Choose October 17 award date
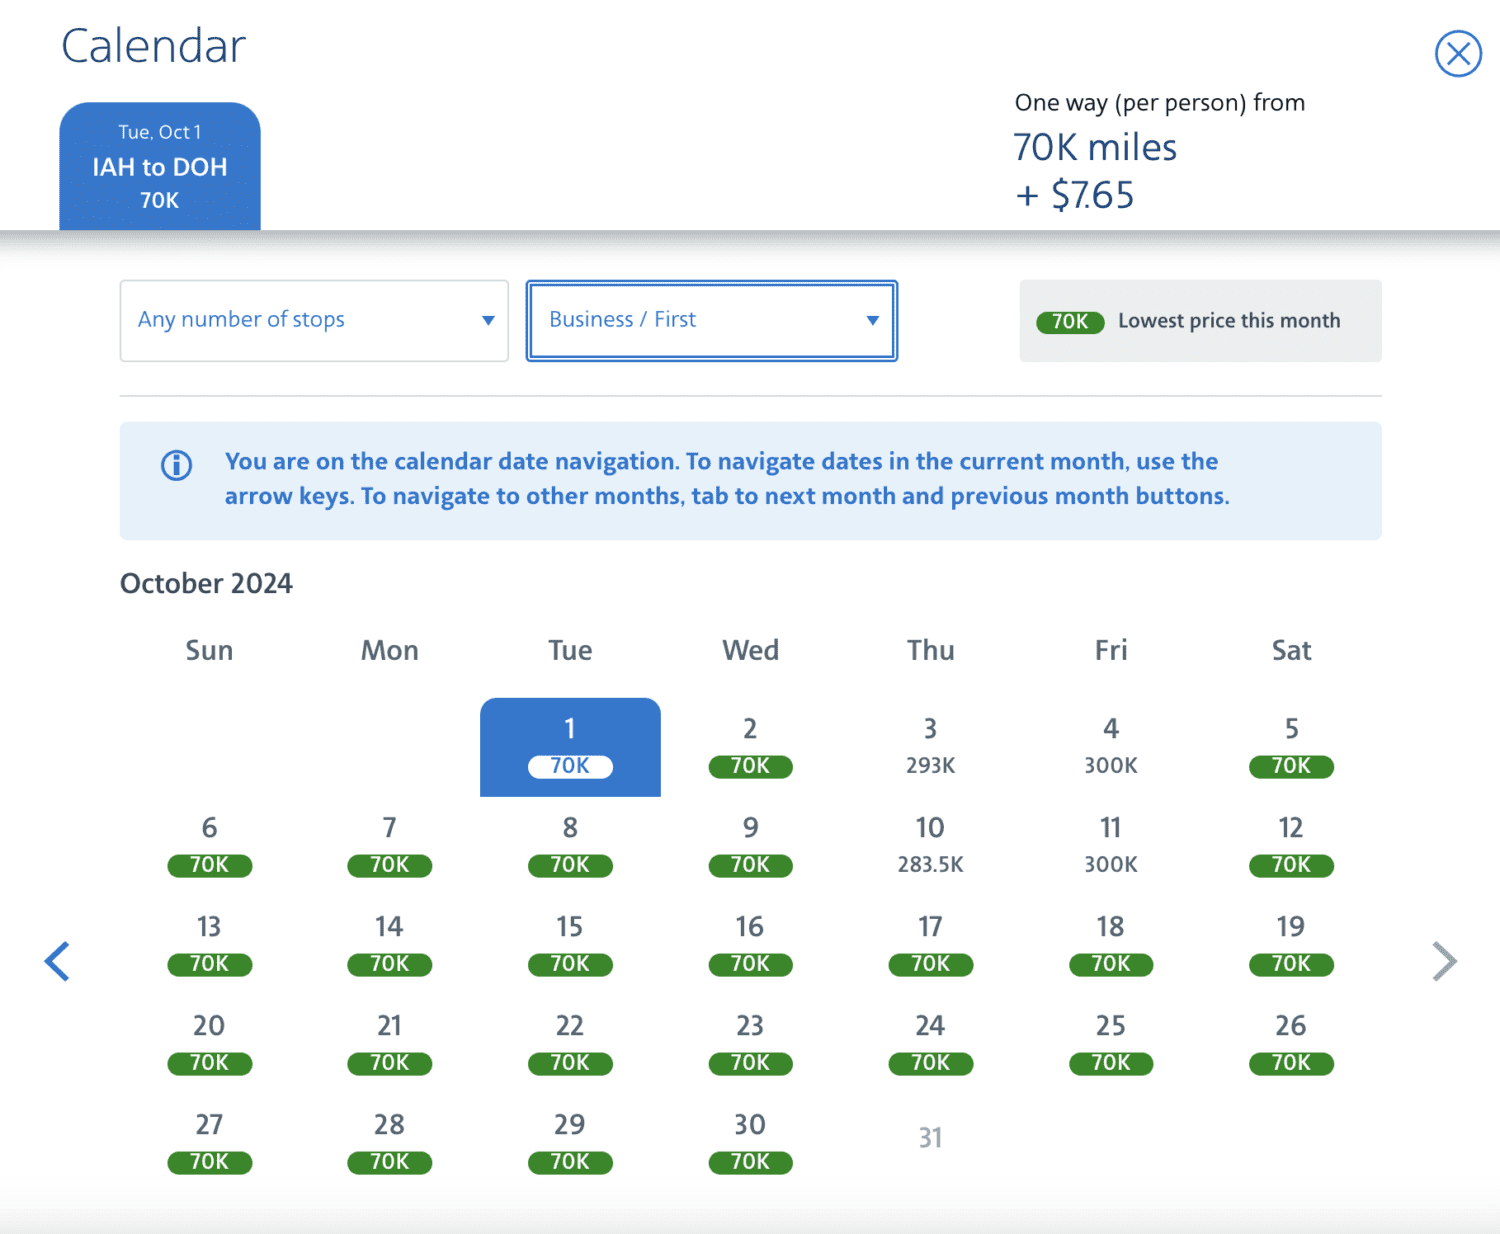 930,943
